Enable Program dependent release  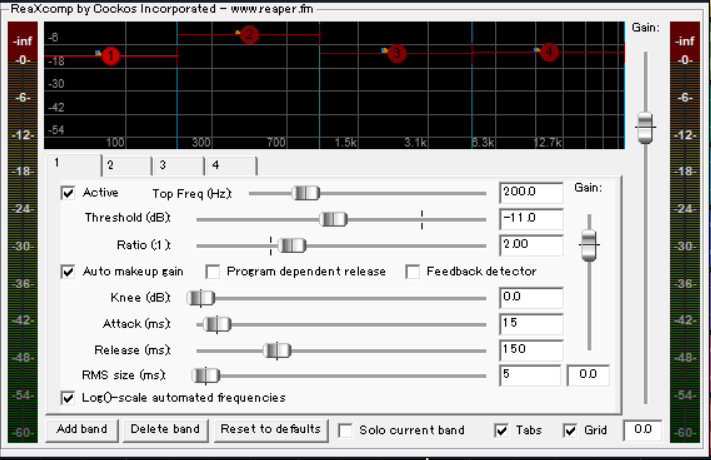pos(213,271)
